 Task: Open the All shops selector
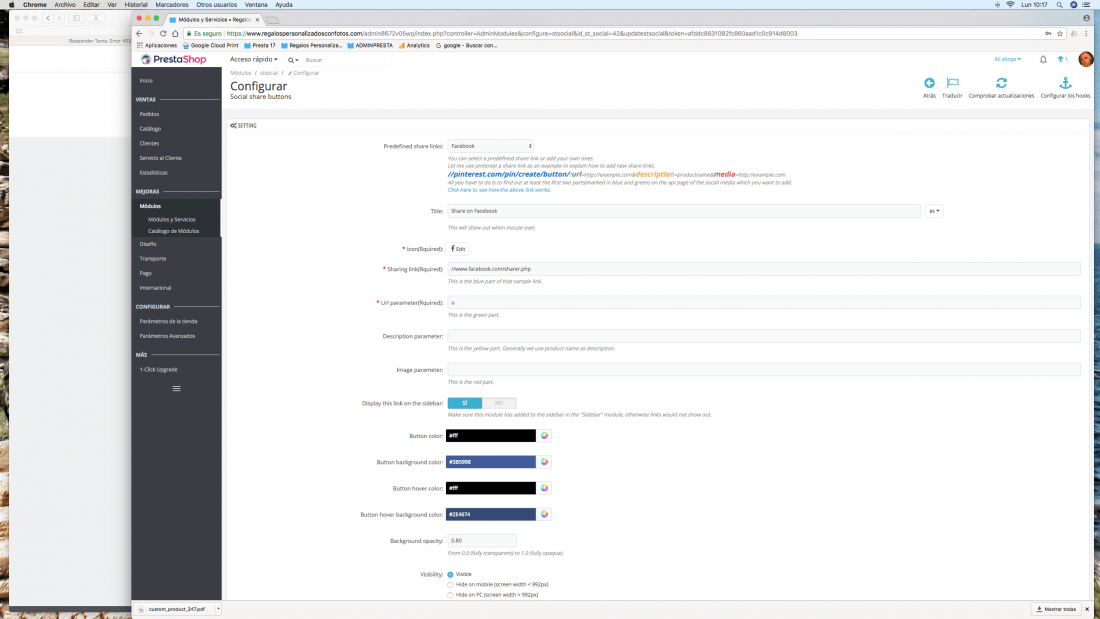pos(1007,60)
